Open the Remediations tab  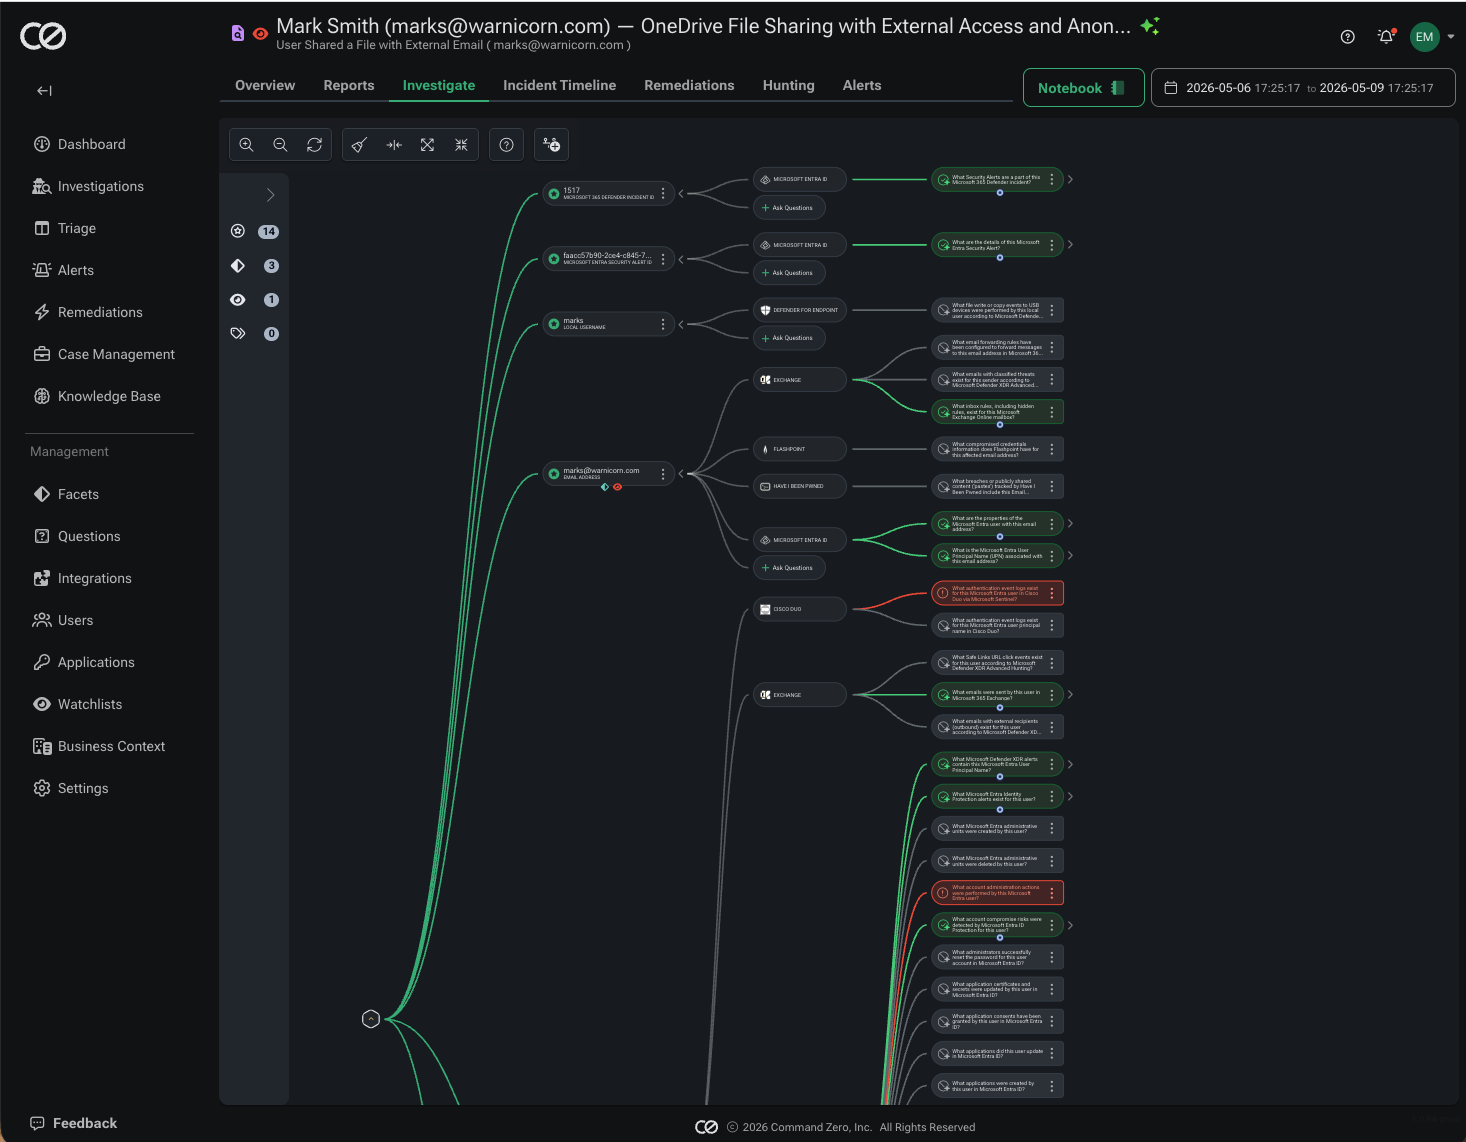(689, 86)
